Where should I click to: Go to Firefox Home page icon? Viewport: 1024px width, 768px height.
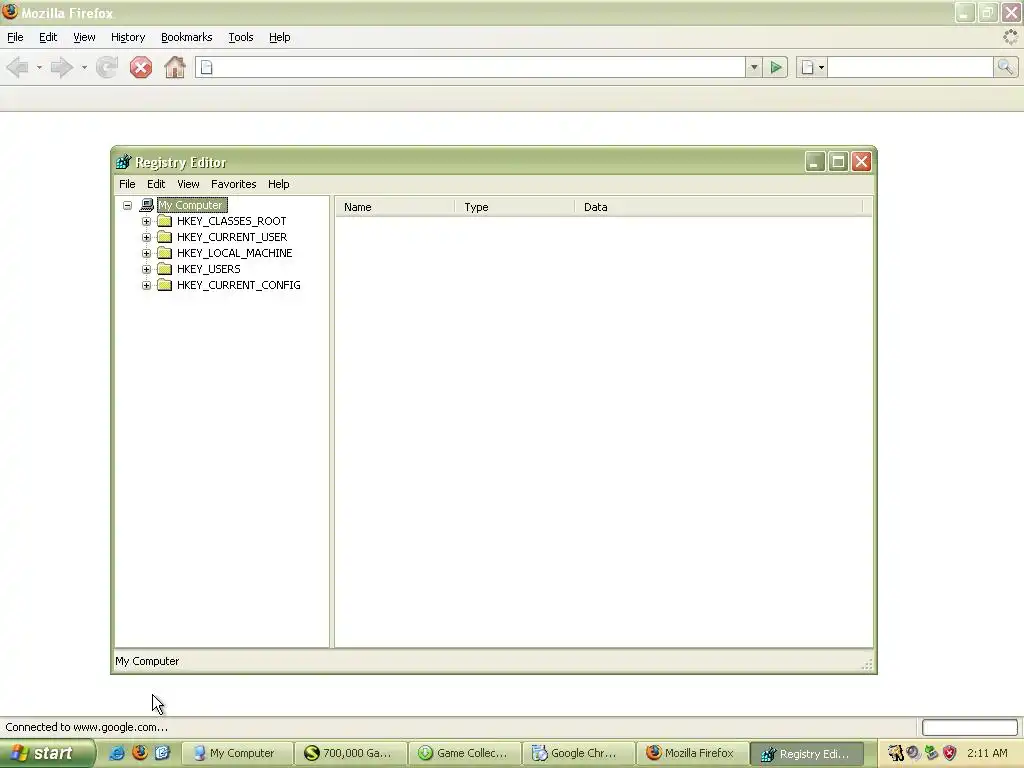click(x=174, y=67)
